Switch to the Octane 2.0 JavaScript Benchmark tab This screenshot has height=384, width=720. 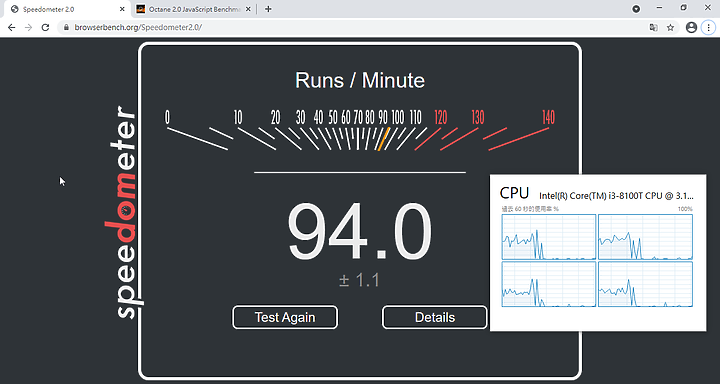(195, 9)
